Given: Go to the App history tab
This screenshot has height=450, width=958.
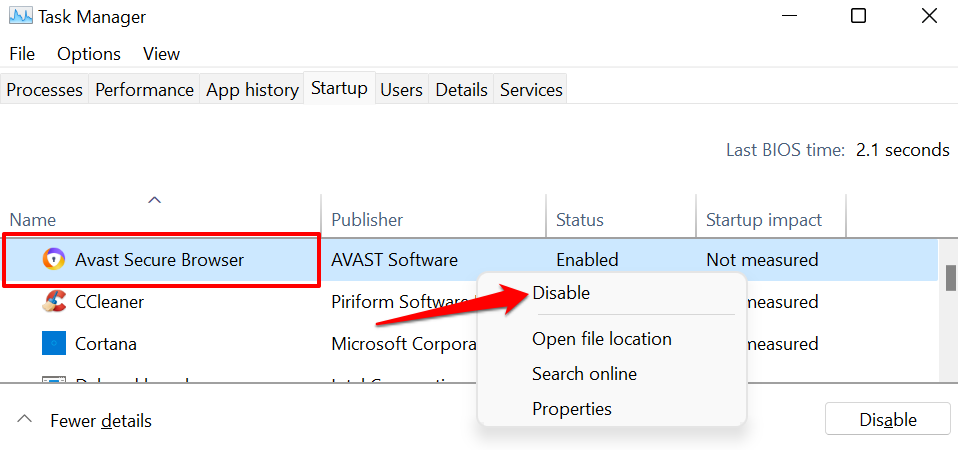Looking at the screenshot, I should tap(252, 90).
